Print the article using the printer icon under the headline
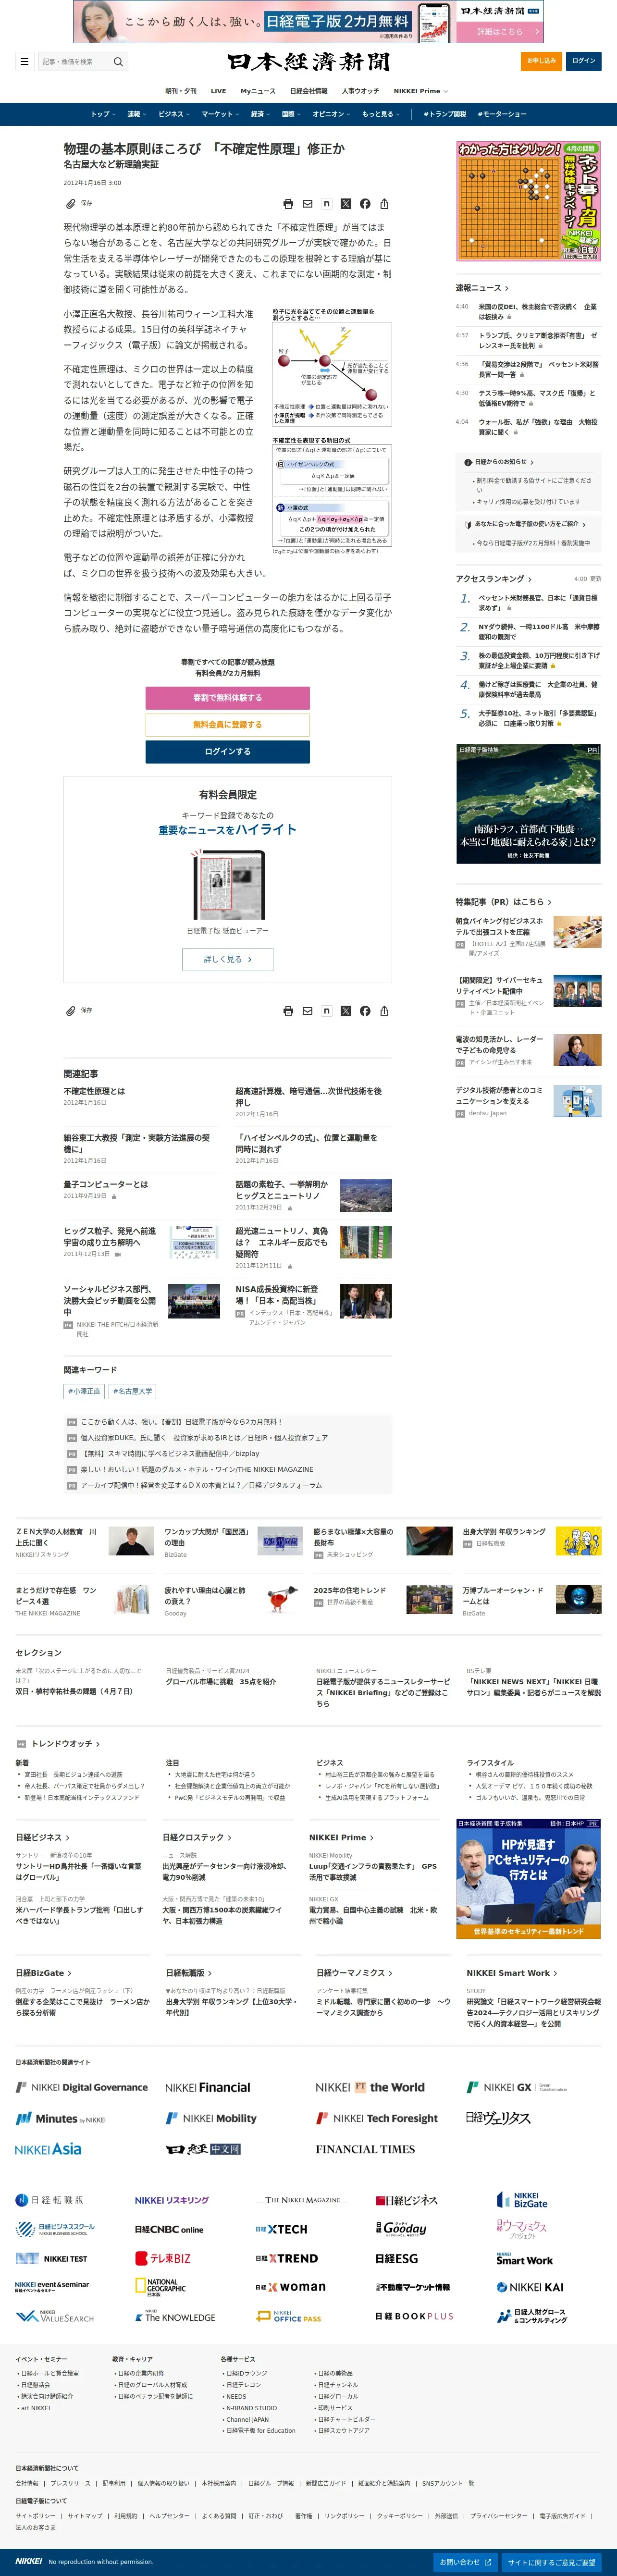 point(288,204)
